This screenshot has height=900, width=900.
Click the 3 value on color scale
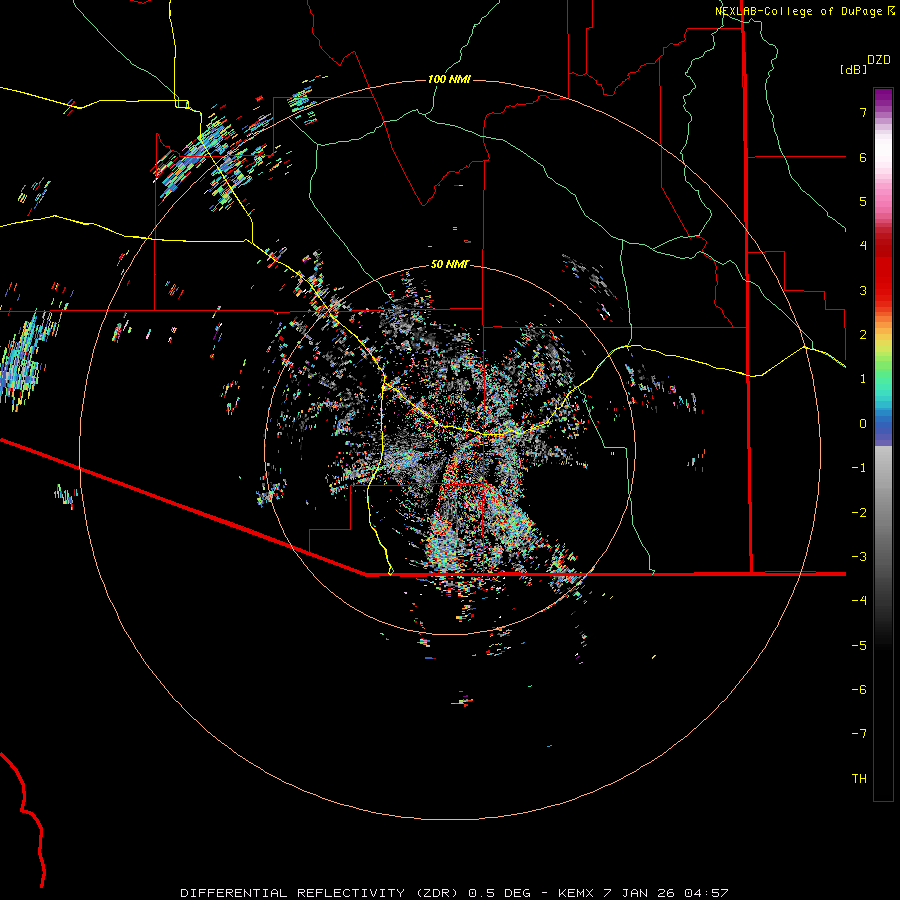[863, 290]
